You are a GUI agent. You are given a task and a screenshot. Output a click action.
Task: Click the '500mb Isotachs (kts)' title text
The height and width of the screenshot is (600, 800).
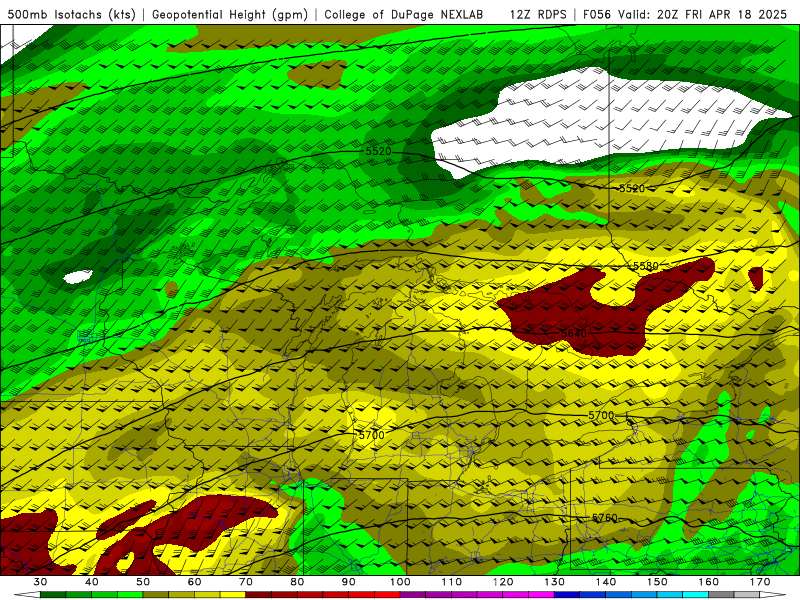coord(71,14)
